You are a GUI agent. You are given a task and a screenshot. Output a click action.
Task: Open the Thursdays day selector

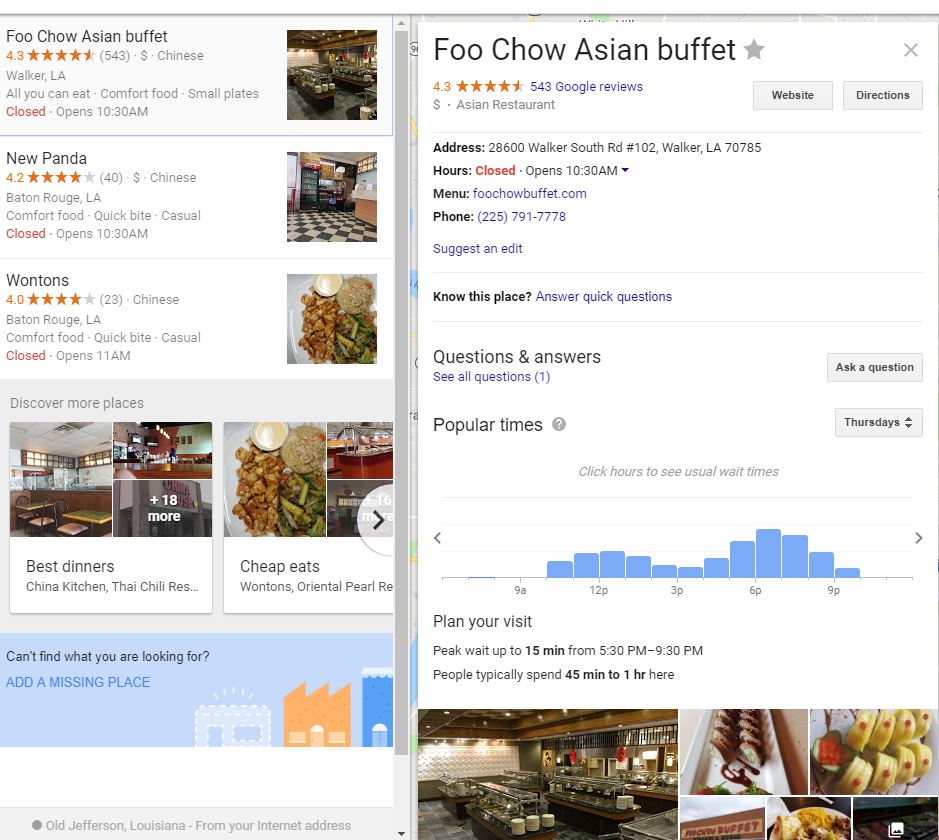pyautogui.click(x=879, y=422)
